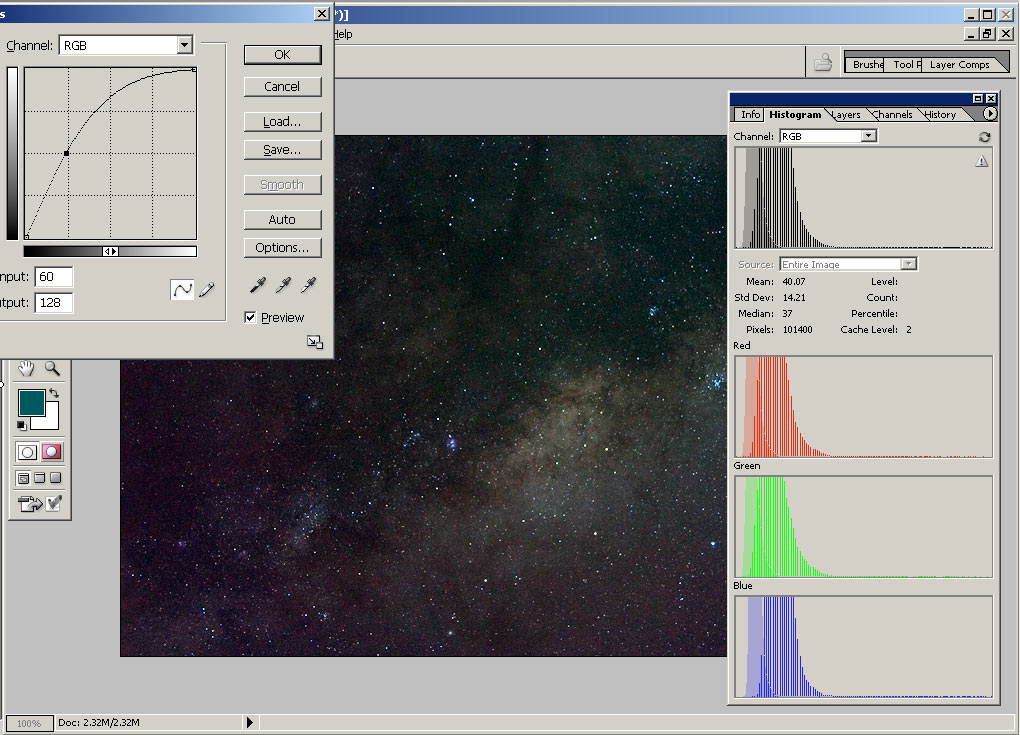Image resolution: width=1020 pixels, height=735 pixels.
Task: Click OK to apply the curve
Action: coord(282,55)
